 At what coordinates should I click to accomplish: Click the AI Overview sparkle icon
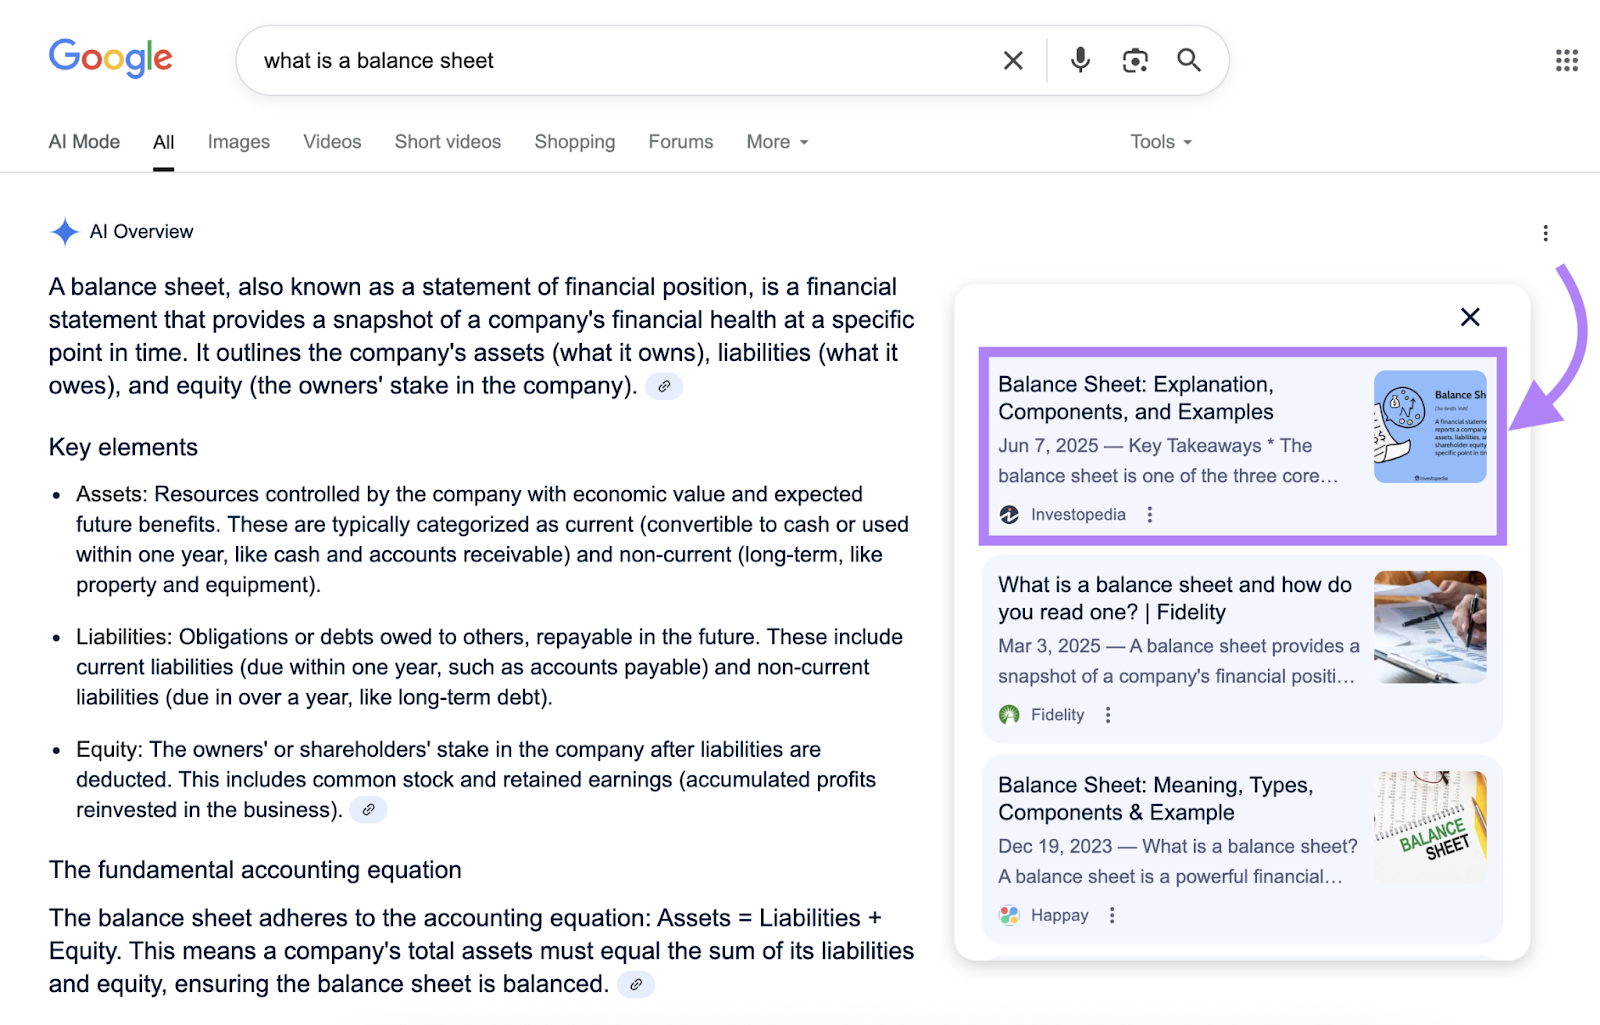point(64,231)
